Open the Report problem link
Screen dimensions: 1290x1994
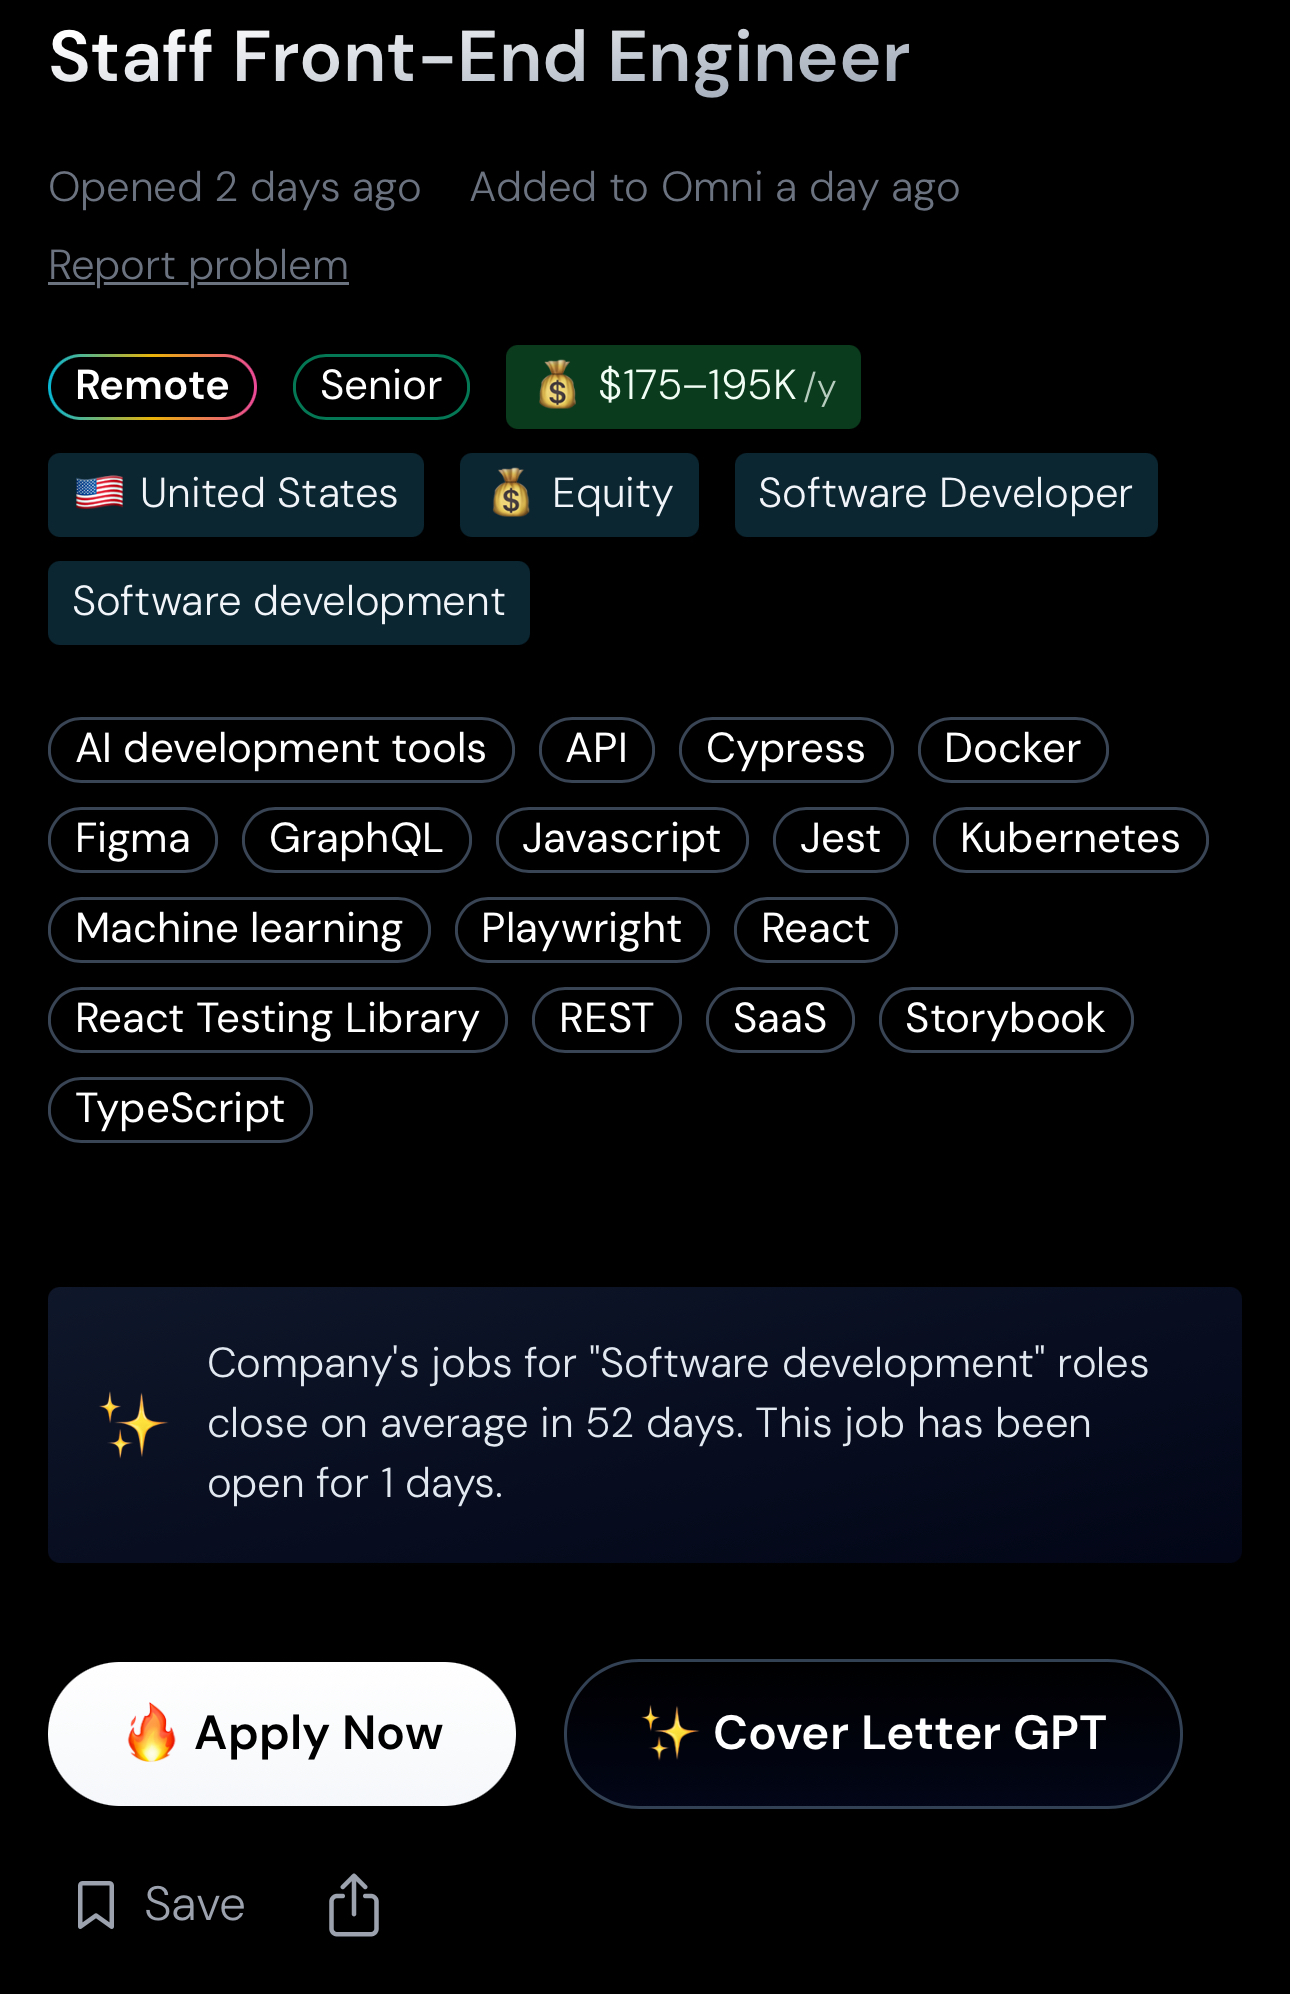pos(198,266)
